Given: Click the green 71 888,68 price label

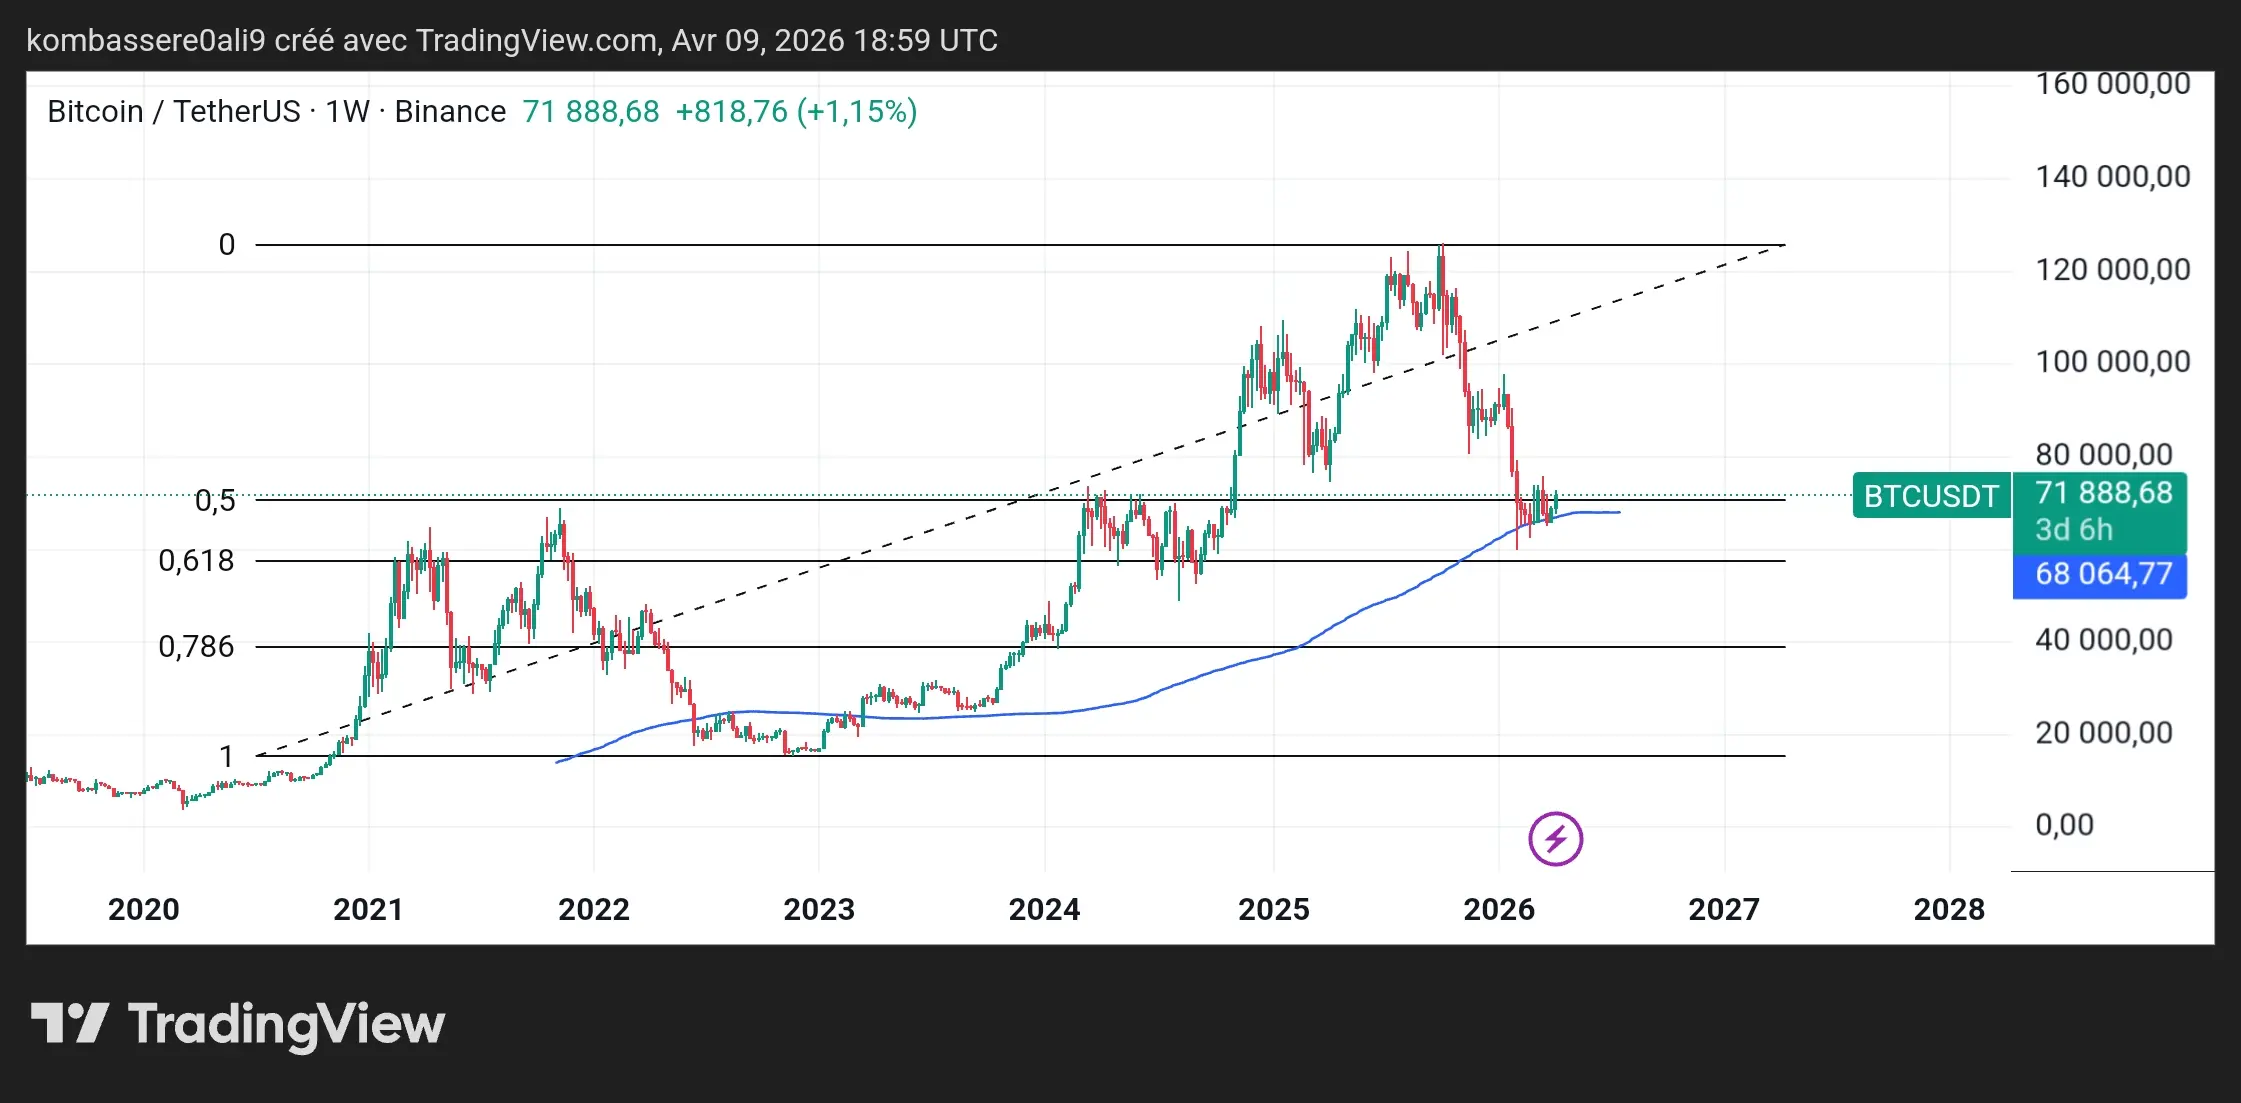Looking at the screenshot, I should coord(2103,493).
